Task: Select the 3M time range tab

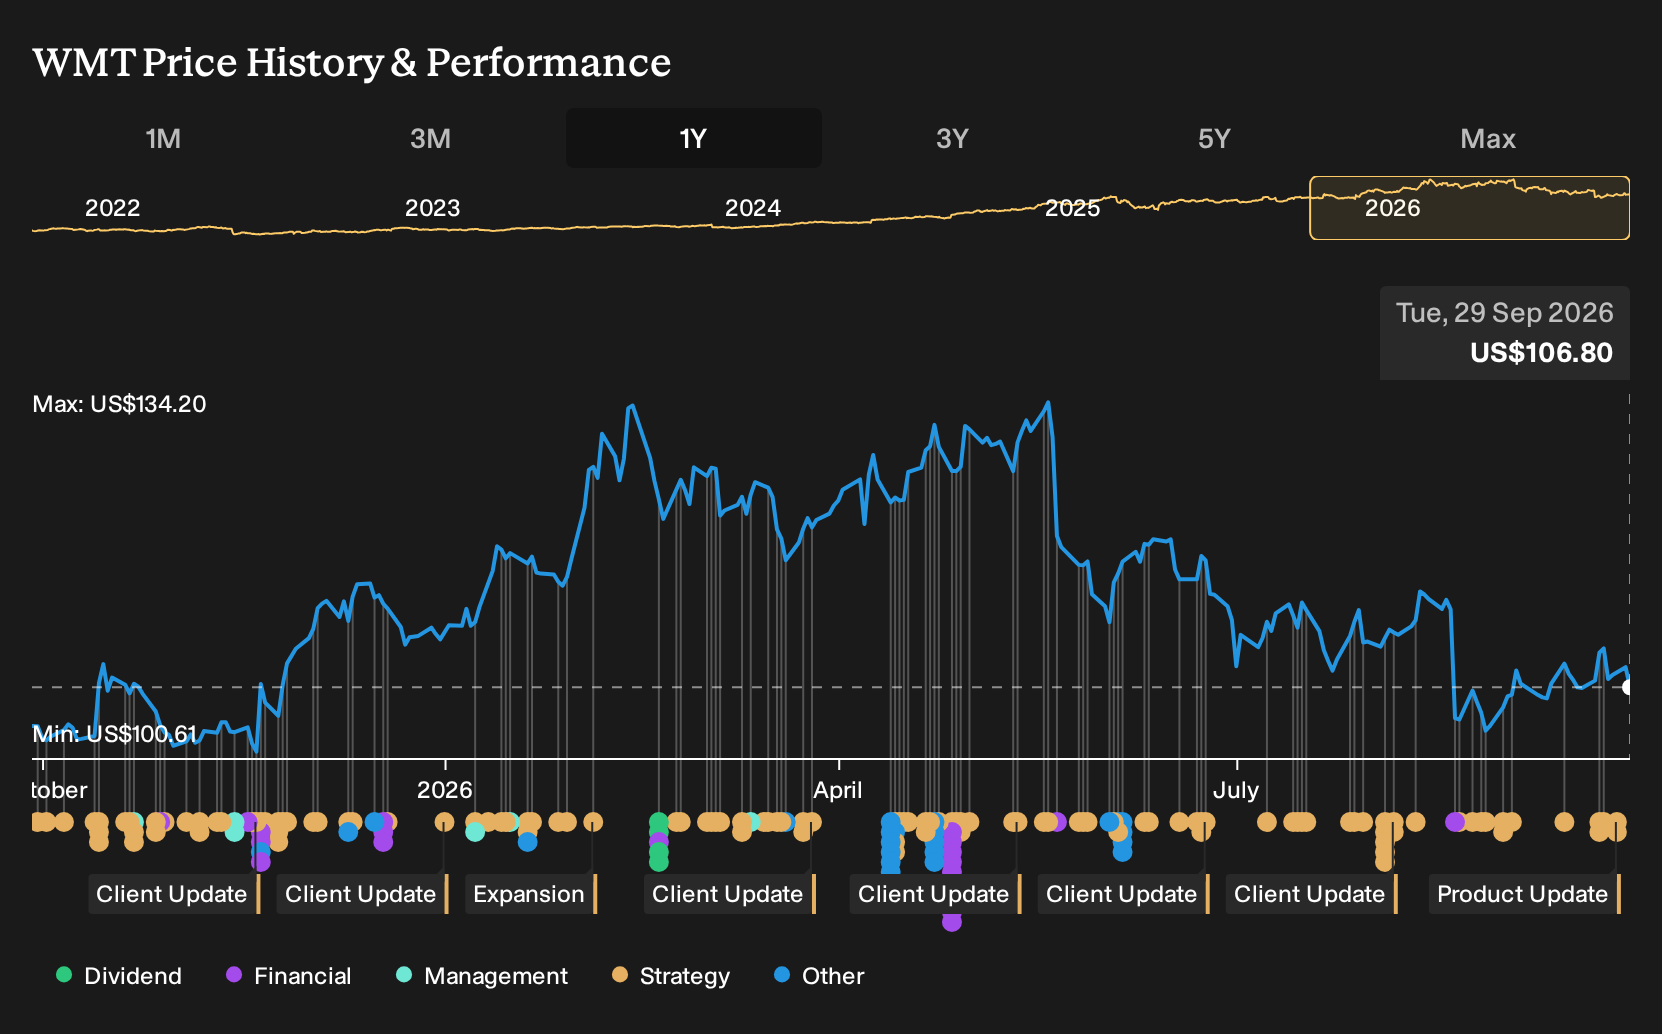Action: click(x=430, y=138)
